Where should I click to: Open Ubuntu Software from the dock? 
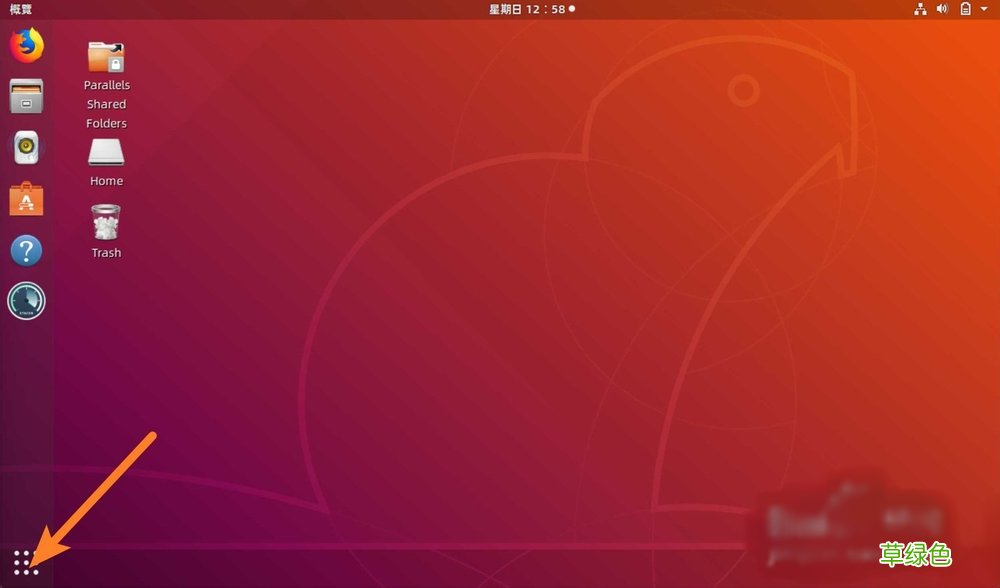click(25, 199)
